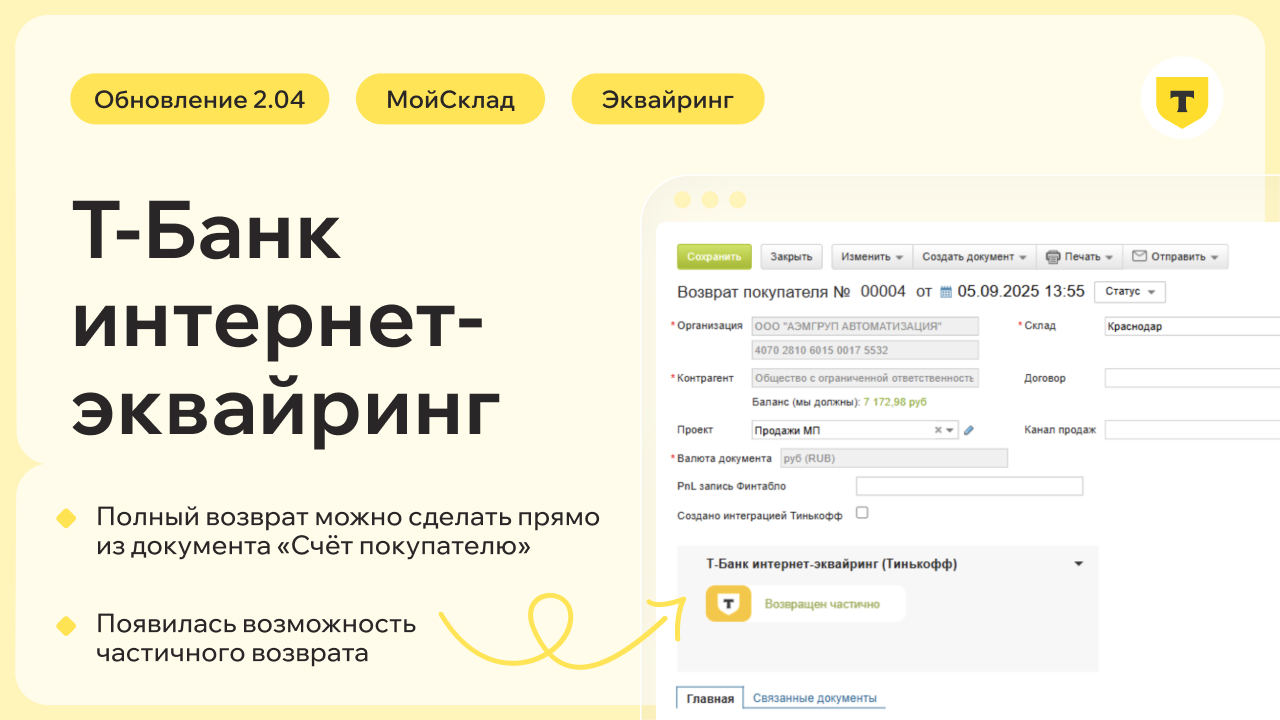Screen dimensions: 1280x720
Task: Click the pencil edit icon next to project
Action: click(x=968, y=430)
